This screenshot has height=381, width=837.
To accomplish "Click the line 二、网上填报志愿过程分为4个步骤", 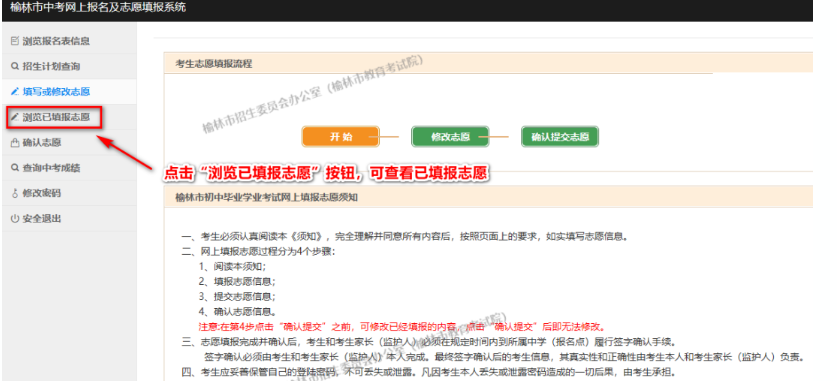I will click(x=258, y=251).
